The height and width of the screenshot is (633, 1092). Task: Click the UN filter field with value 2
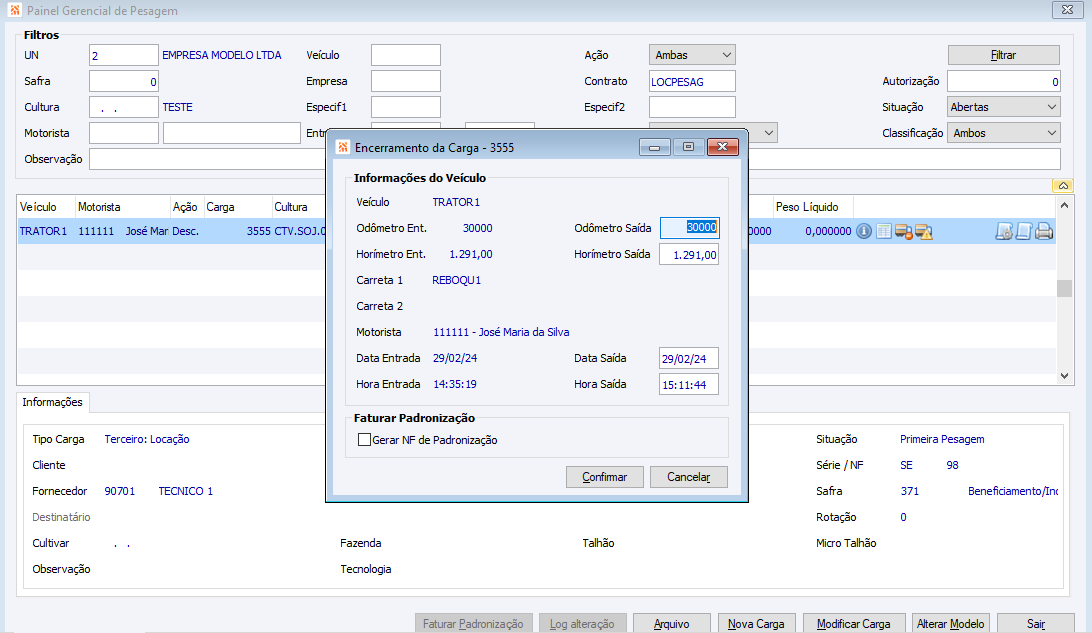point(124,55)
